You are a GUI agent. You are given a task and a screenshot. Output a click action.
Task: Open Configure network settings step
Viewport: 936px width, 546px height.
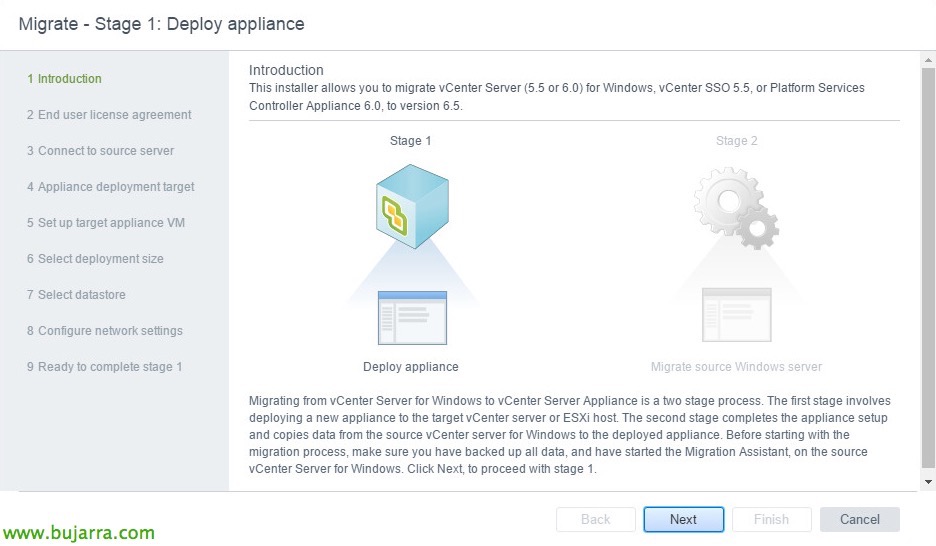pyautogui.click(x=104, y=331)
